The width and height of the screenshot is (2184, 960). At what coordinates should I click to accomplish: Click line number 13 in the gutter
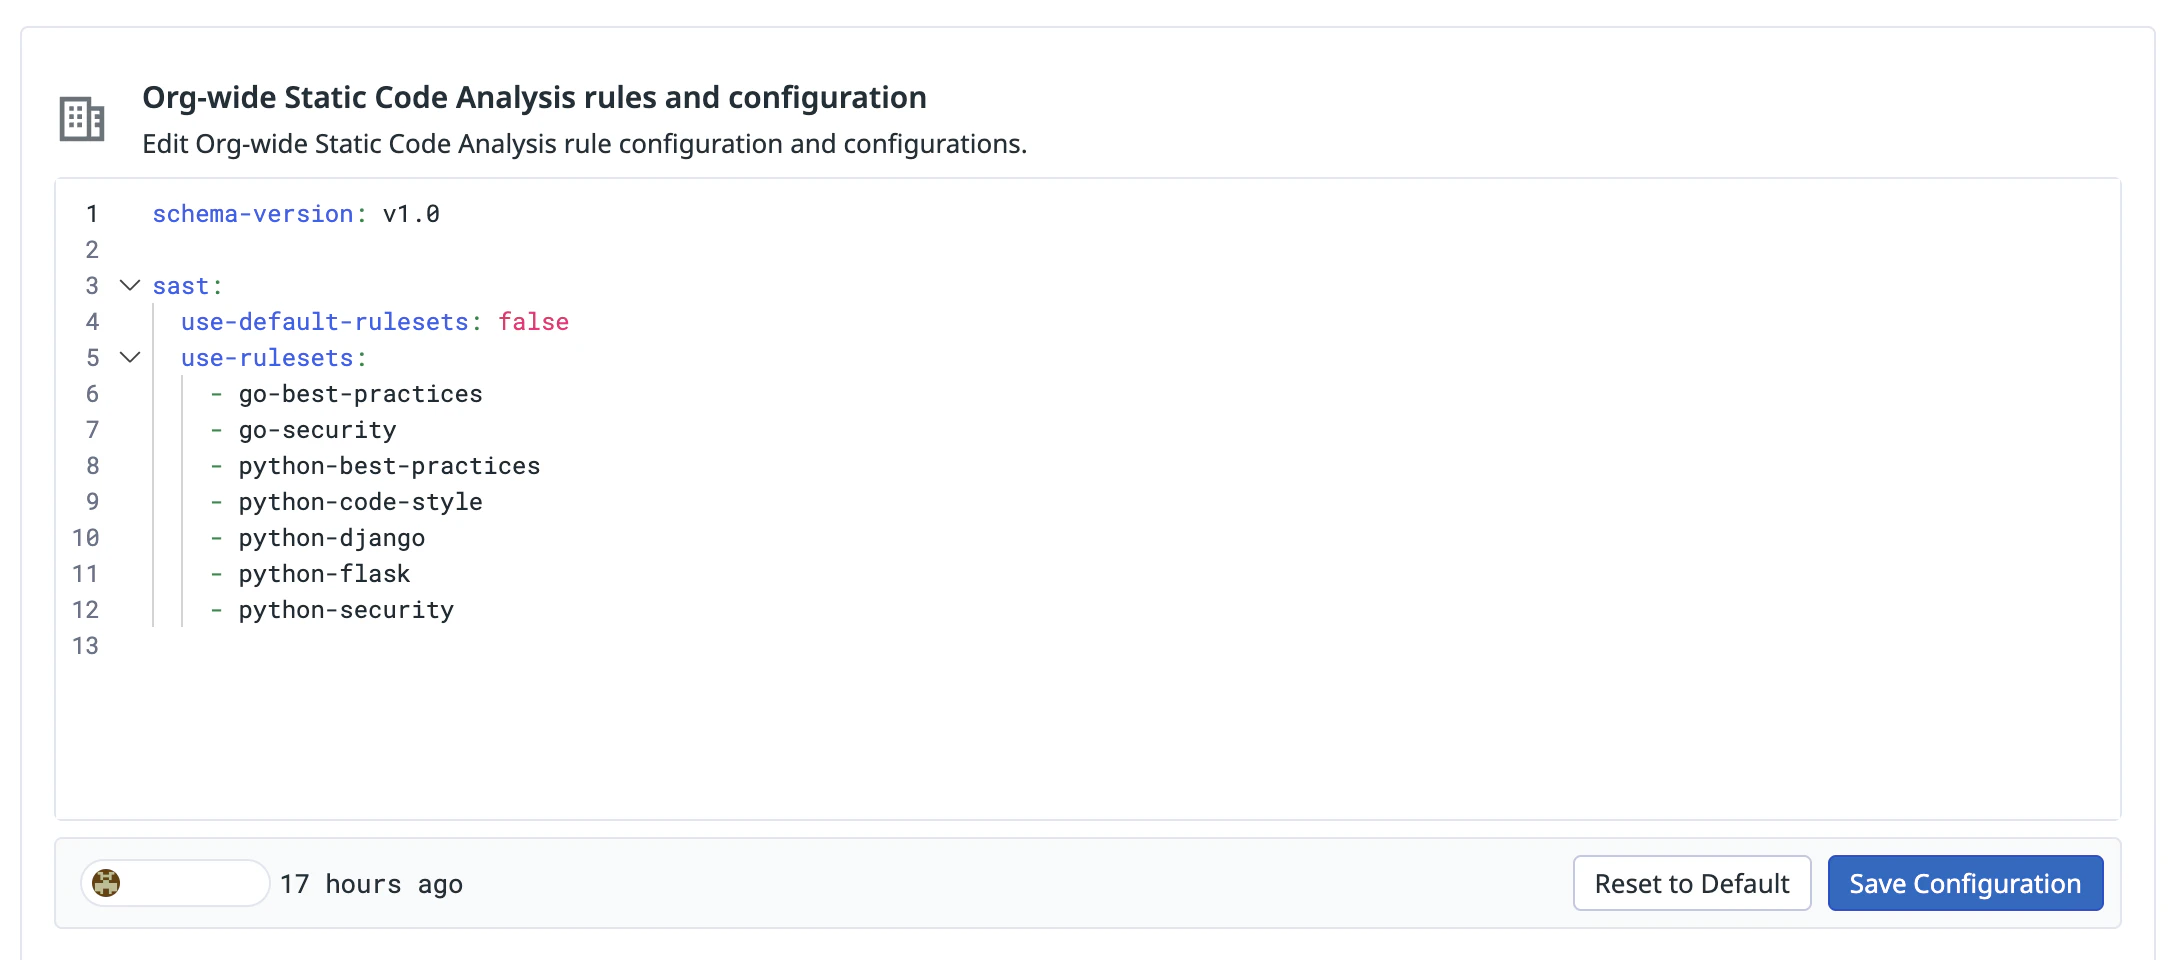86,646
